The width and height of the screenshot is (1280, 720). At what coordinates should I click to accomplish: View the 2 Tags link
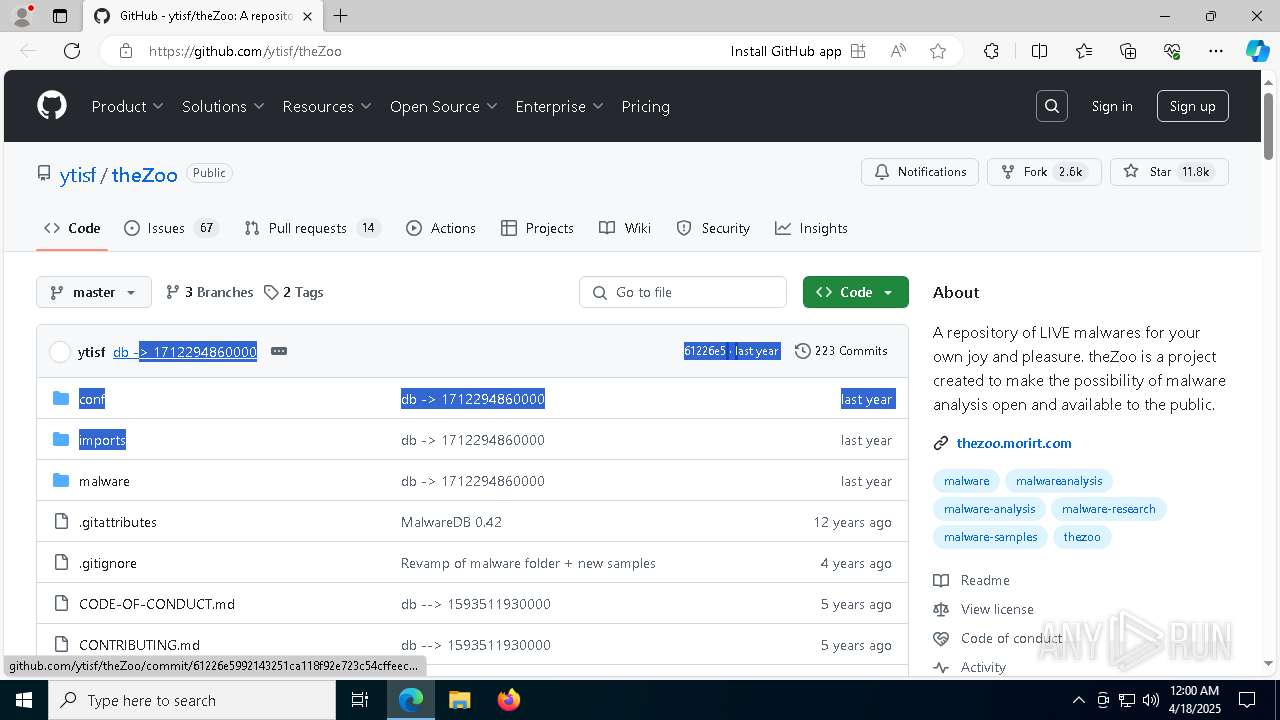tap(293, 292)
